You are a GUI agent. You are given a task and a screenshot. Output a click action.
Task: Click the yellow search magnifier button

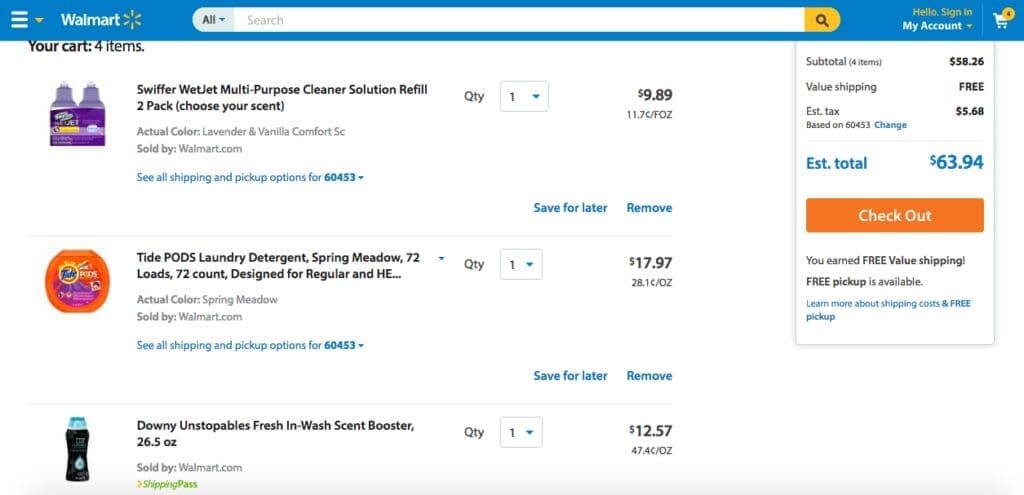(822, 20)
